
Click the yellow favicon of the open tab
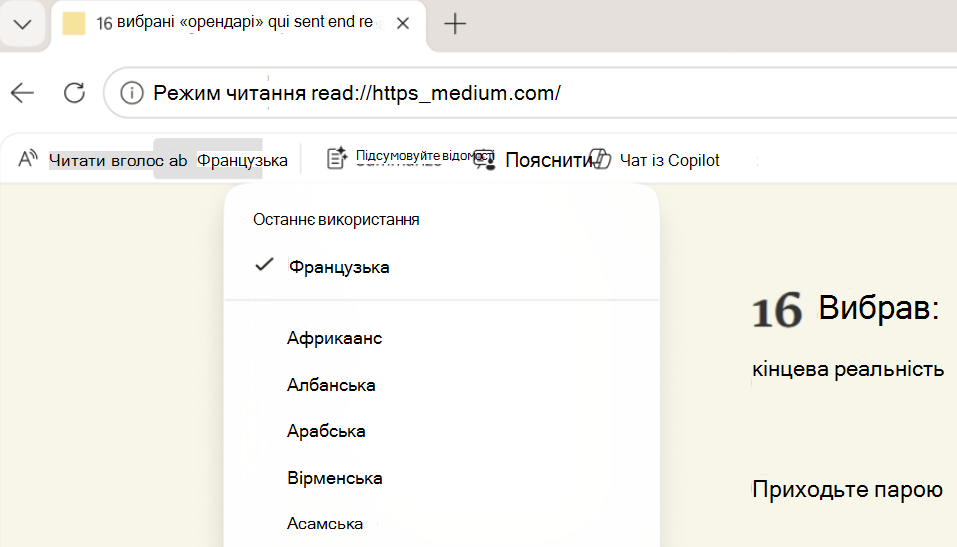pyautogui.click(x=74, y=23)
